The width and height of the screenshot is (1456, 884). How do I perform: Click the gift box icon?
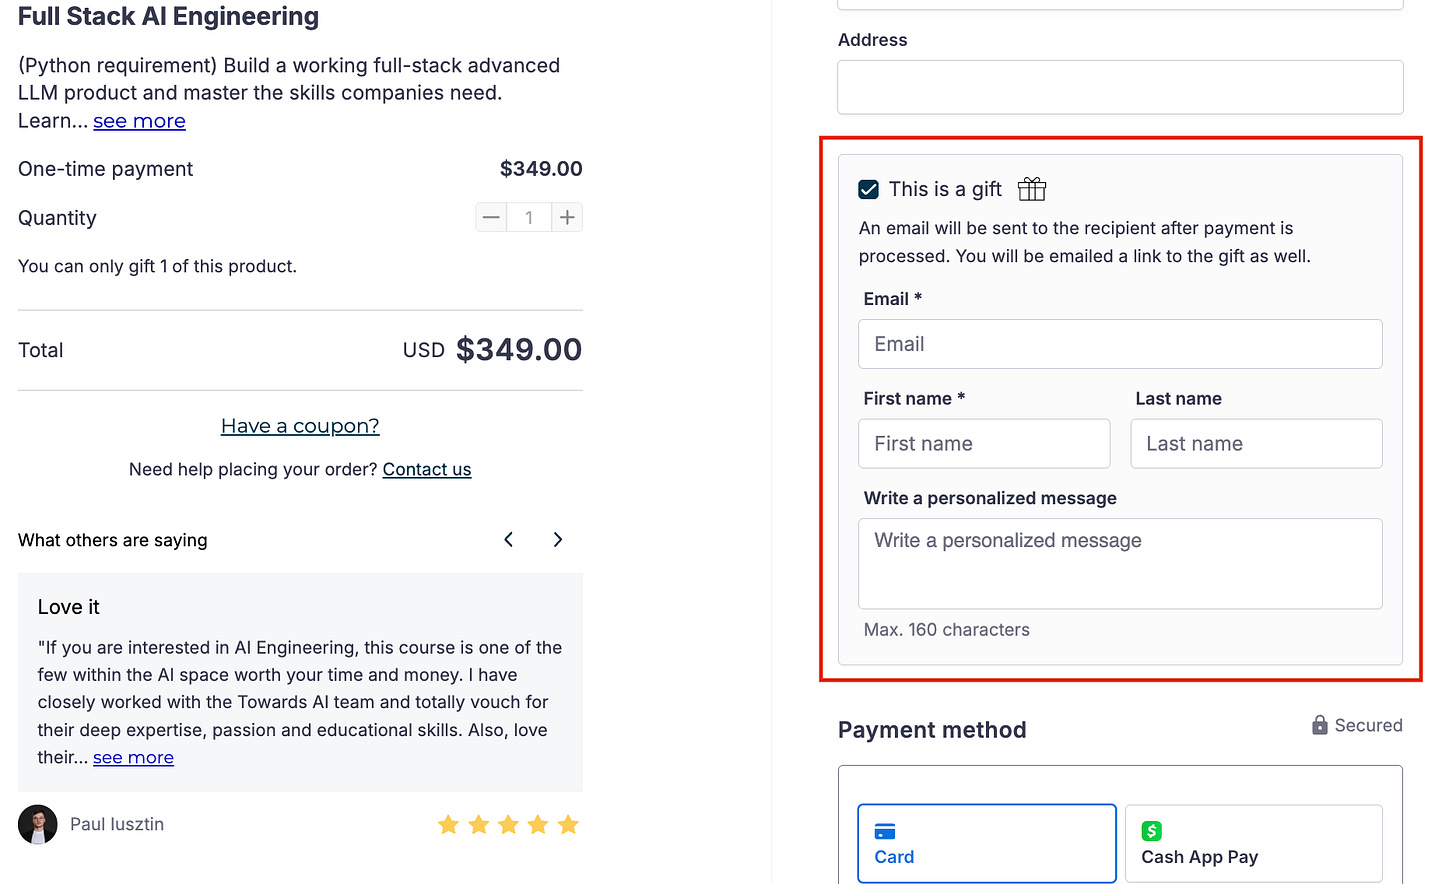[x=1032, y=189]
